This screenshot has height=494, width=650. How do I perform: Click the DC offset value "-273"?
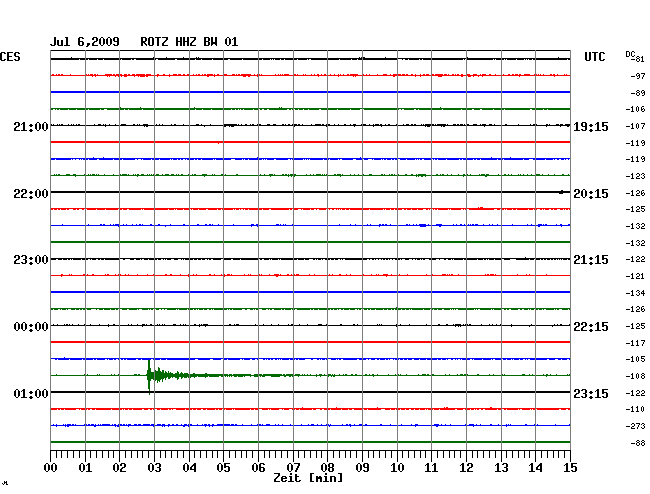point(635,426)
